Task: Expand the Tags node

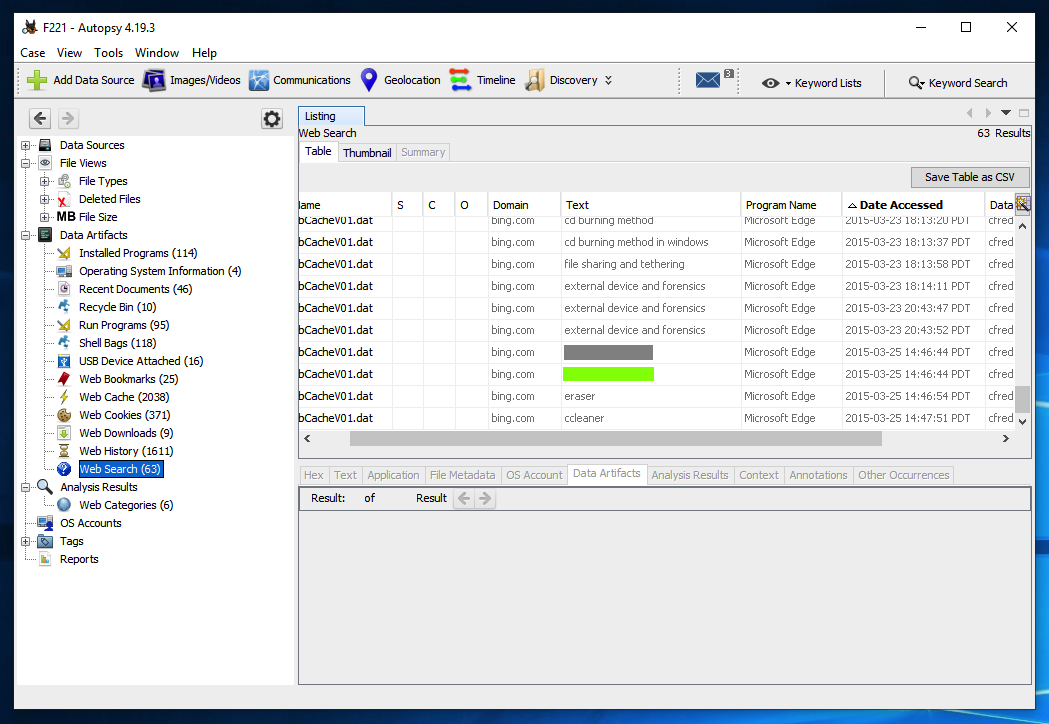Action: click(x=25, y=542)
